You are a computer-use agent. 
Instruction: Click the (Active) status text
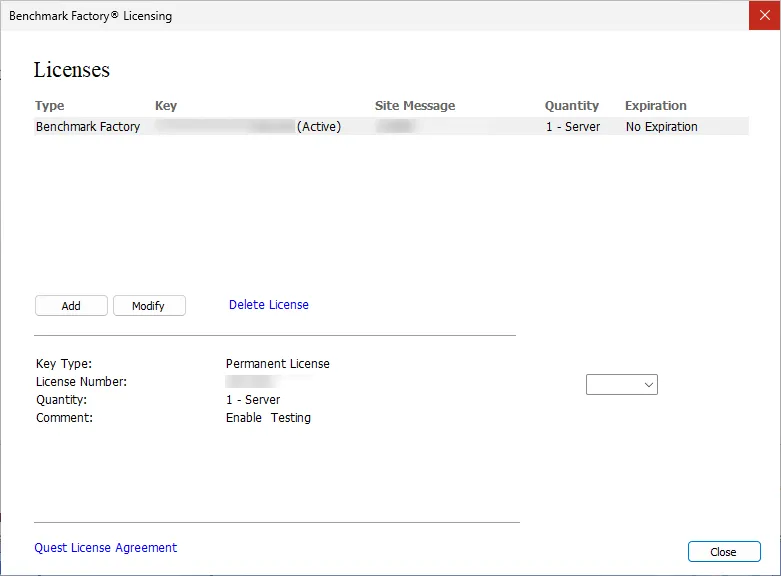[x=319, y=127]
